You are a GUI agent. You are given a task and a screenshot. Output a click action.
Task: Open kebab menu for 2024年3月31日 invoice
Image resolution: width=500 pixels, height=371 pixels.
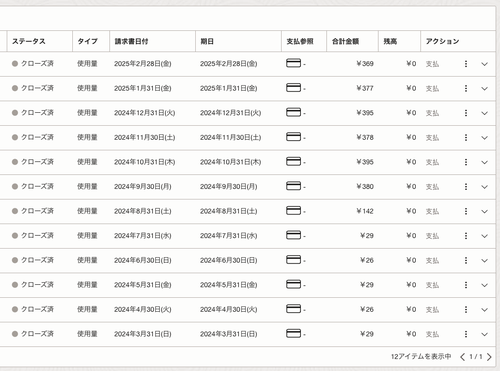coord(466,334)
